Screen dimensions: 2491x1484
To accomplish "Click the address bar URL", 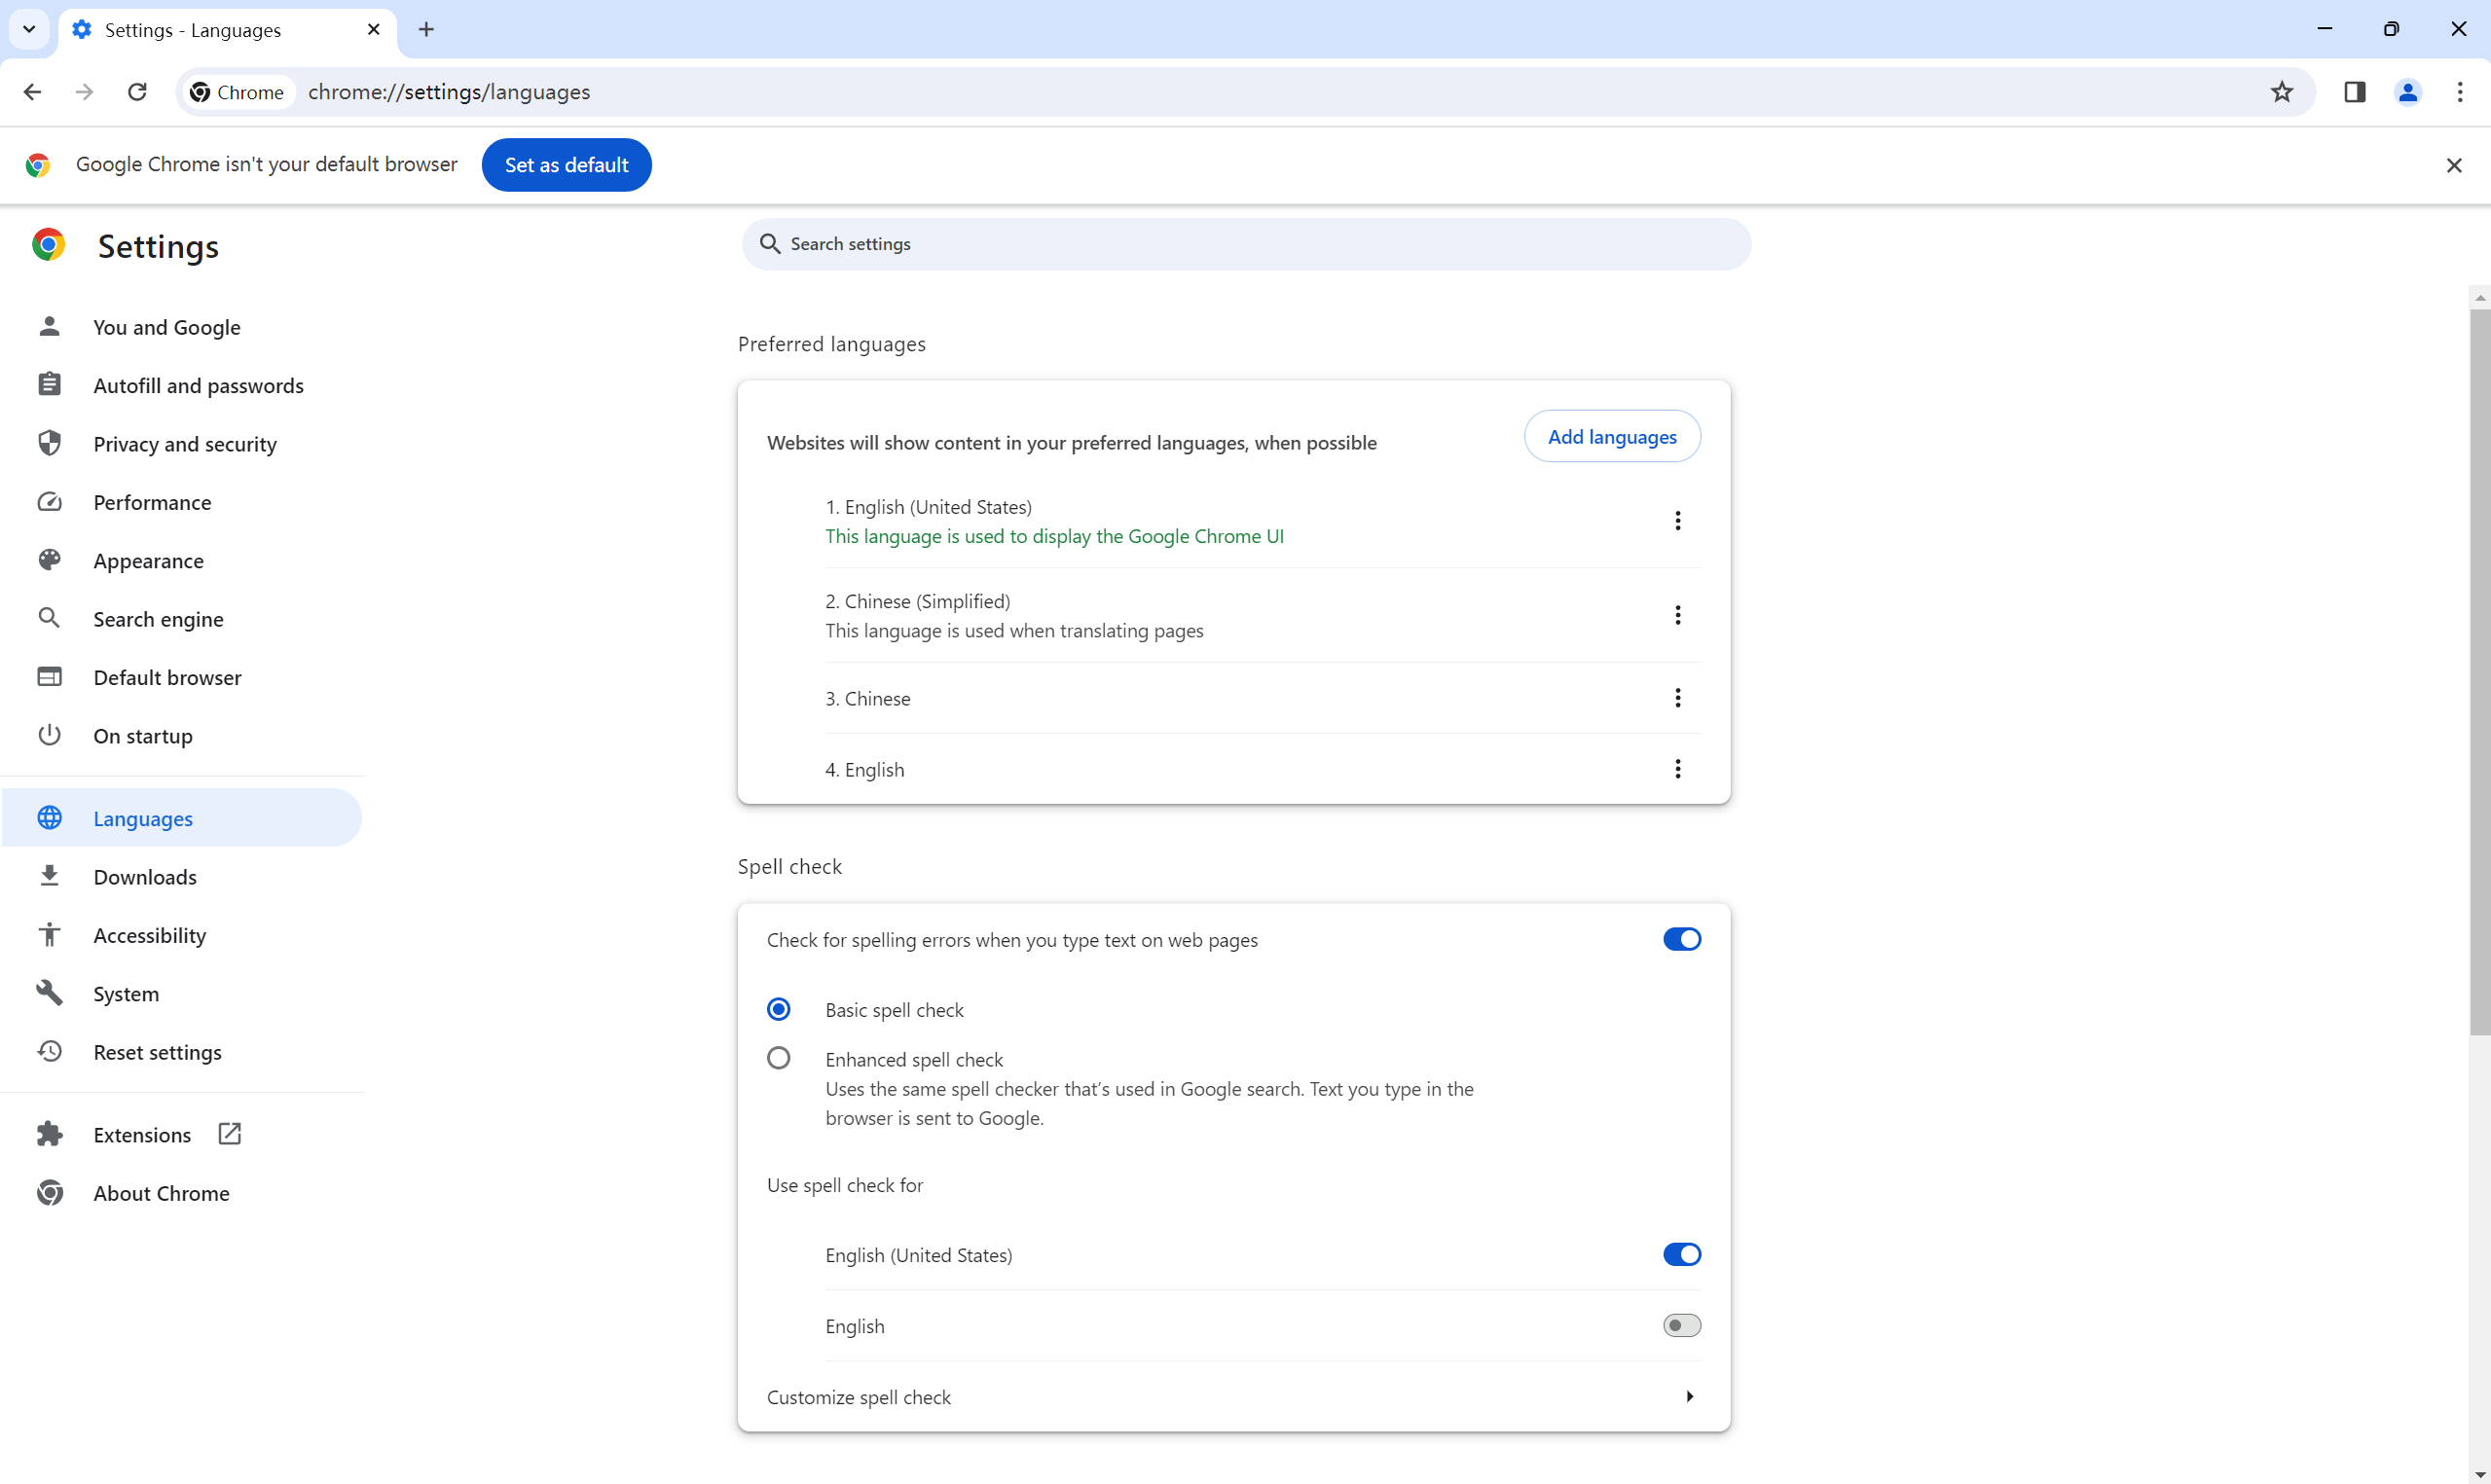I will coord(449,92).
